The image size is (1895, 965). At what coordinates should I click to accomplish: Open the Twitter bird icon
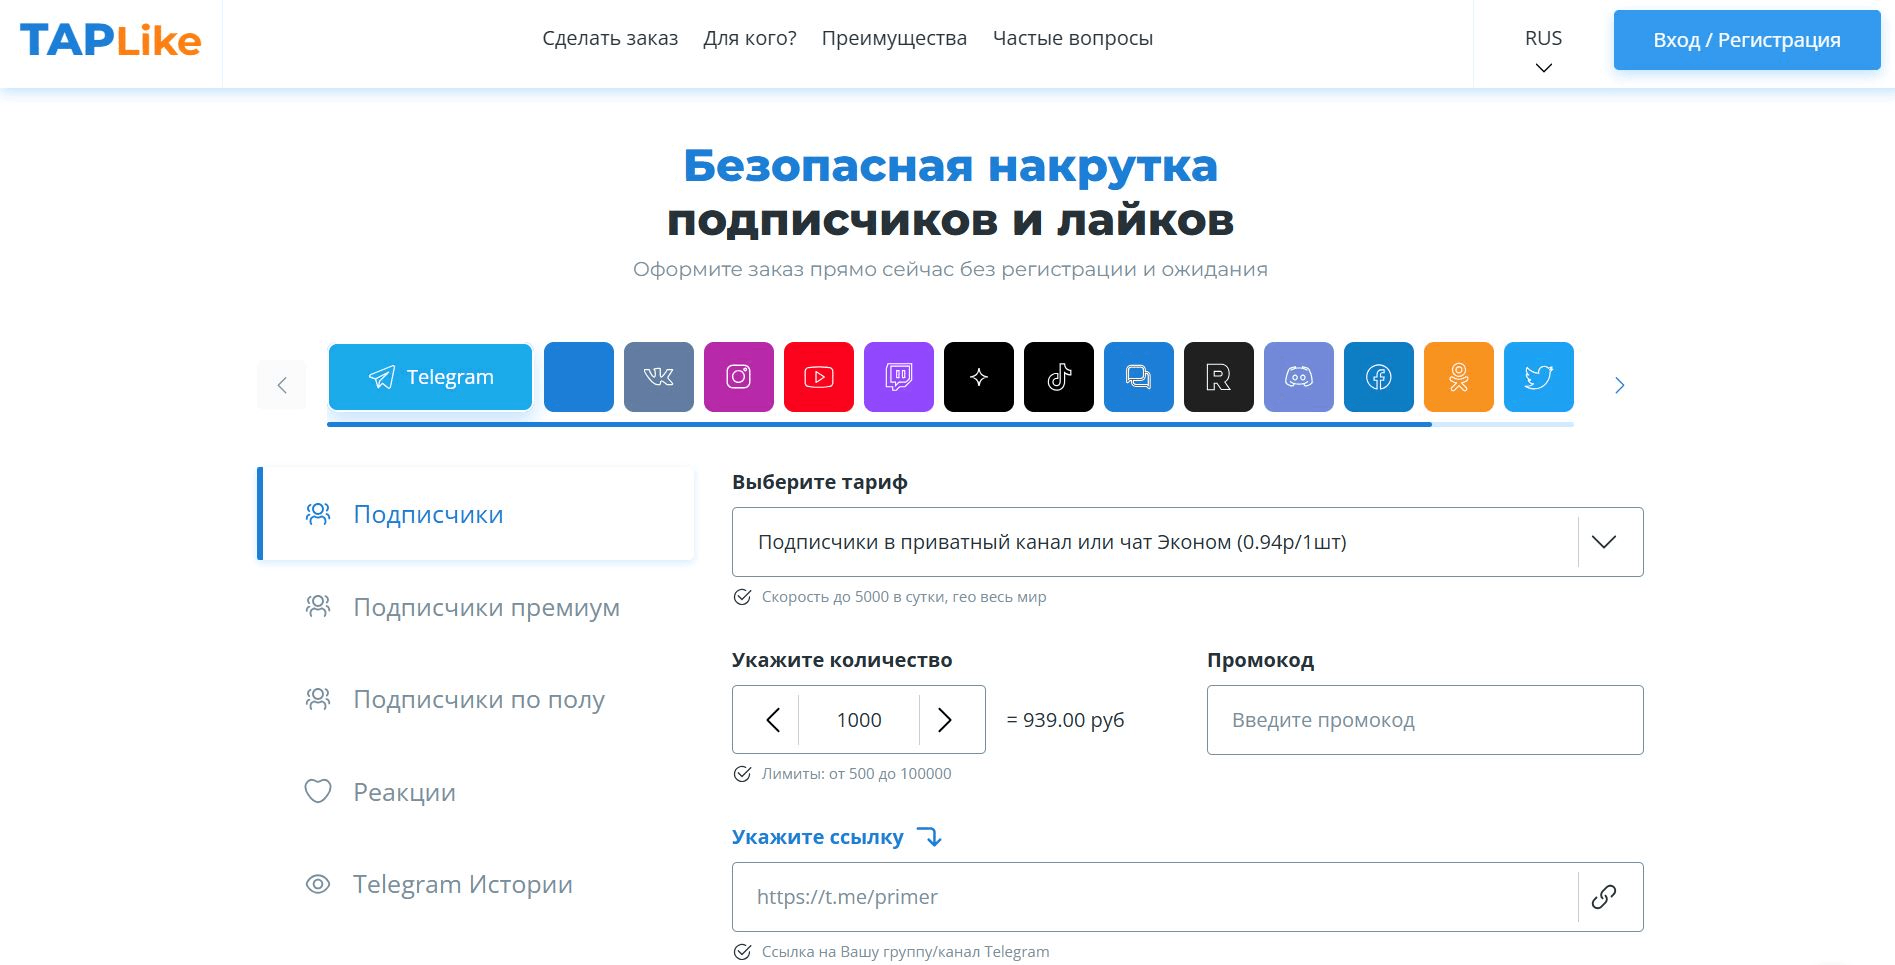click(x=1539, y=377)
